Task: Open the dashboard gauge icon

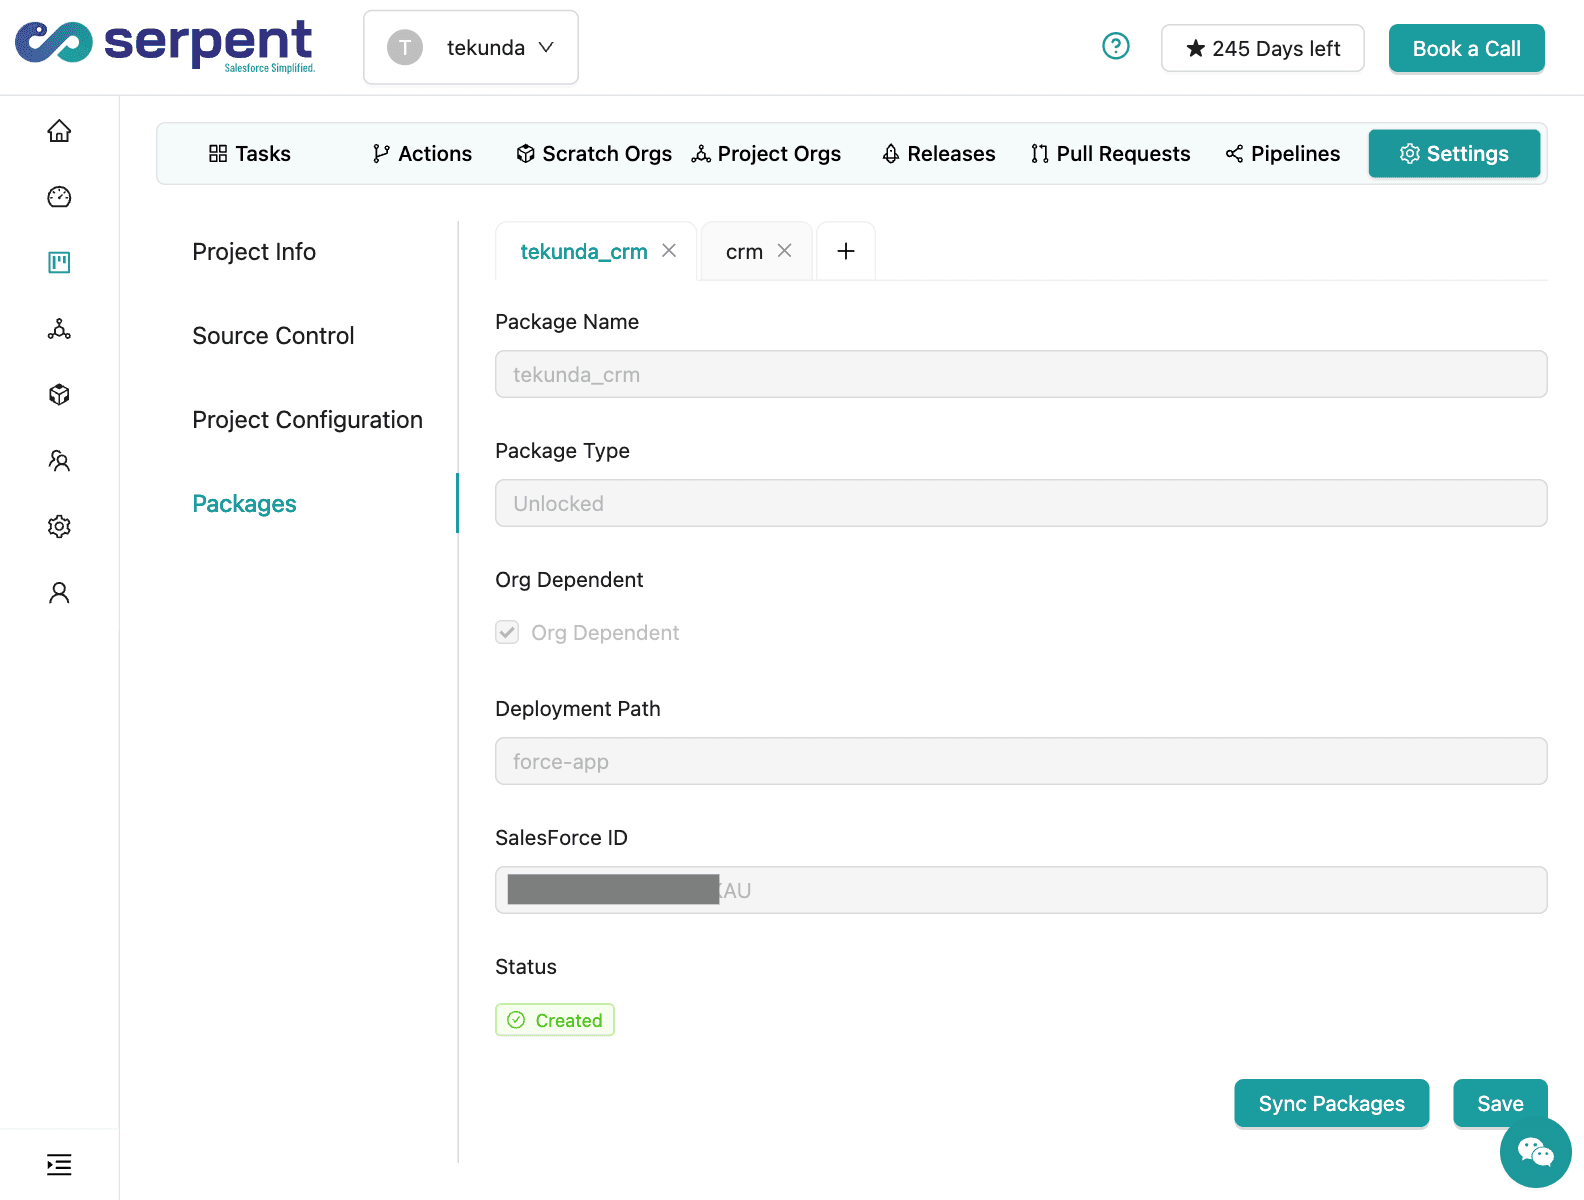Action: point(59,197)
